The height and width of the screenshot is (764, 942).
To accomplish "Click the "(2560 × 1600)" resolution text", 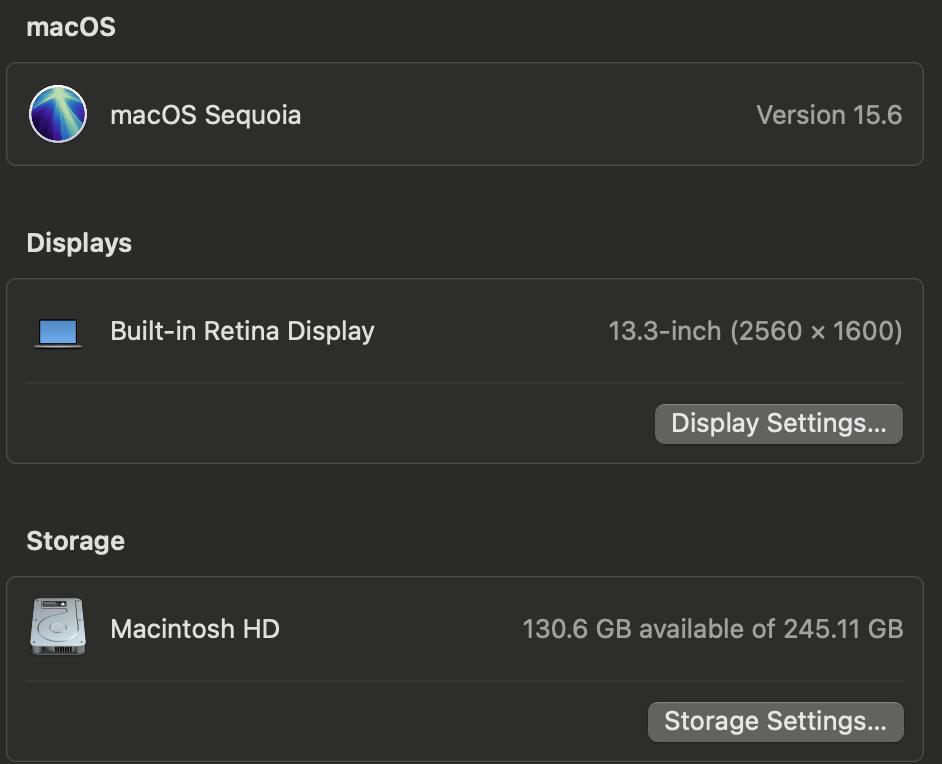I will pyautogui.click(x=816, y=331).
